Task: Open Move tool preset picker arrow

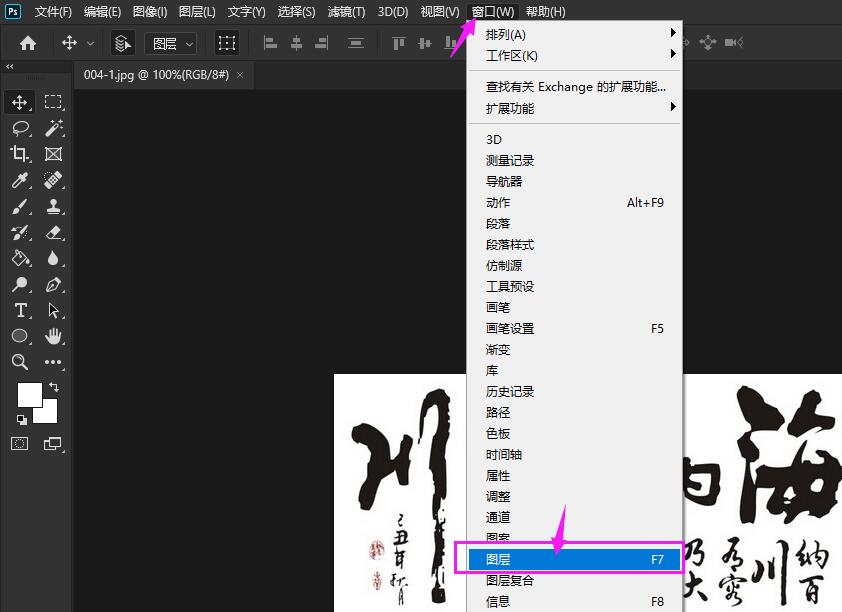Action: 90,43
